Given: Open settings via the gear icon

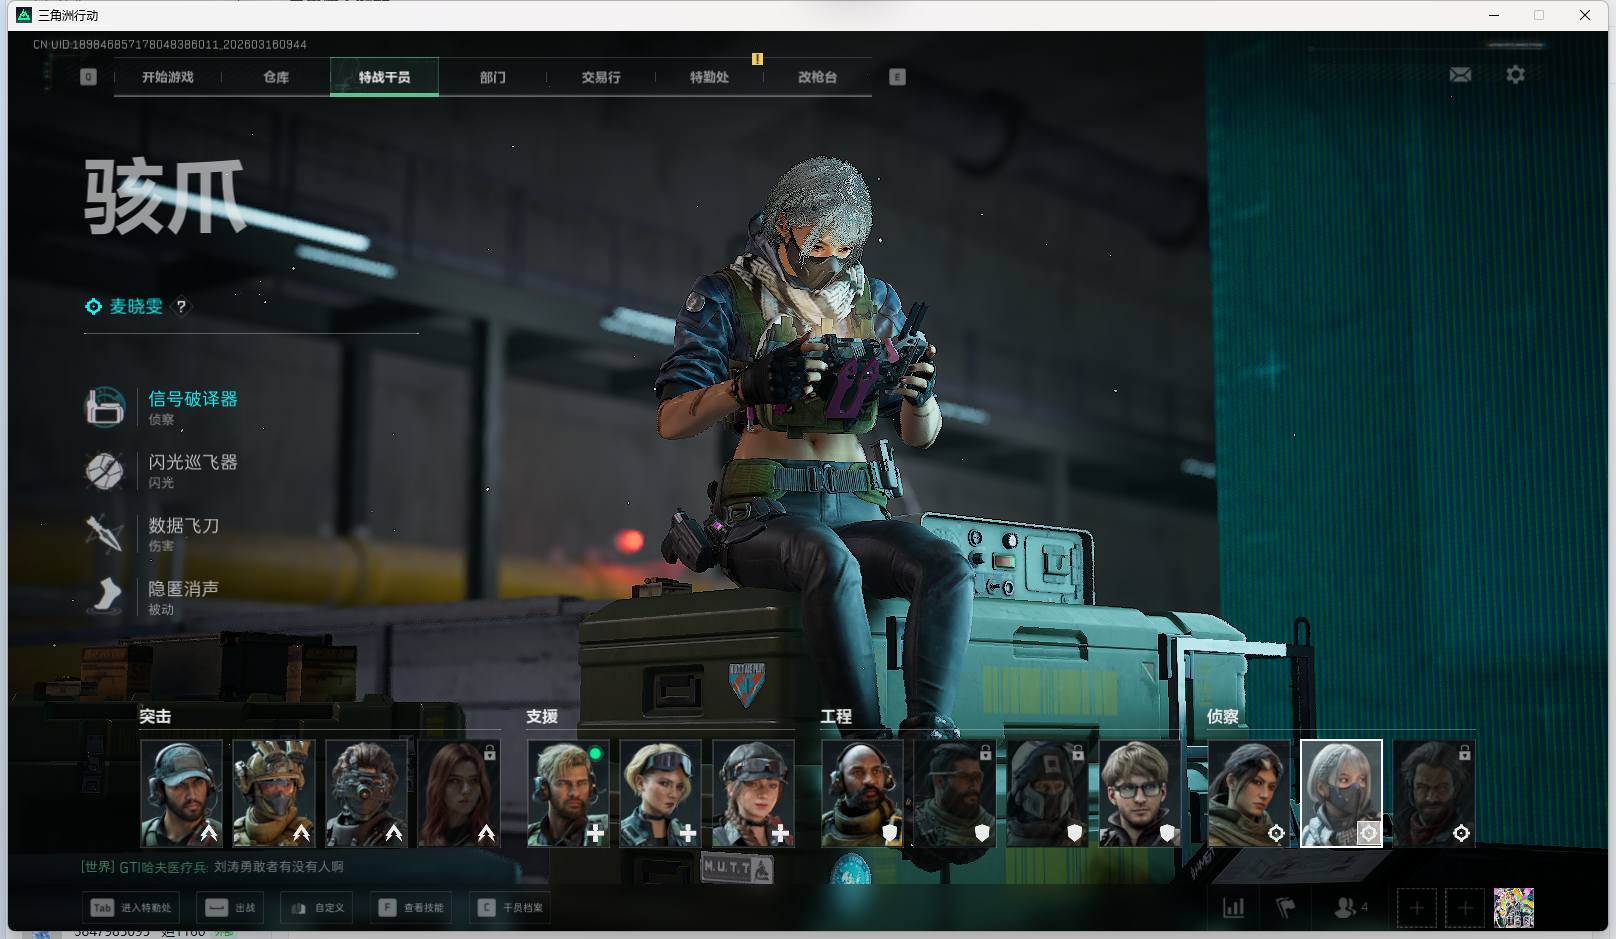Looking at the screenshot, I should pyautogui.click(x=1515, y=75).
